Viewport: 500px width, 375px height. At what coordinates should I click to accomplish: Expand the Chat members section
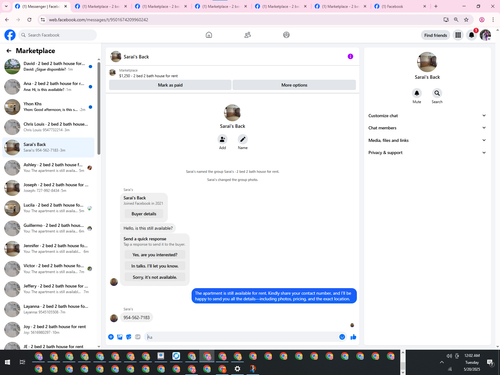(x=427, y=128)
